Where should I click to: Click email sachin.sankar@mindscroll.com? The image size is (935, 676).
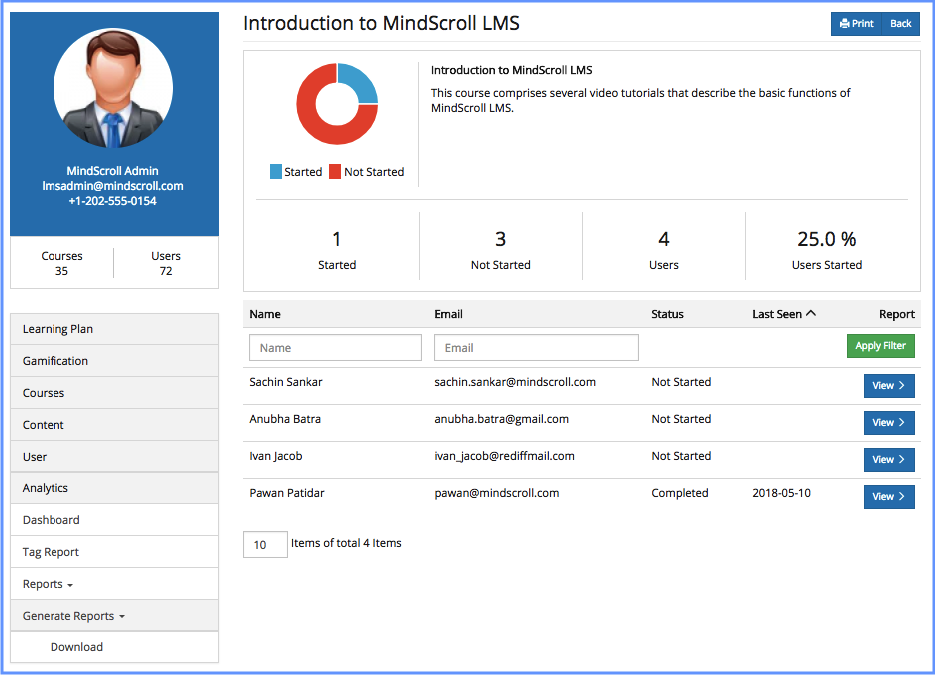coord(515,382)
